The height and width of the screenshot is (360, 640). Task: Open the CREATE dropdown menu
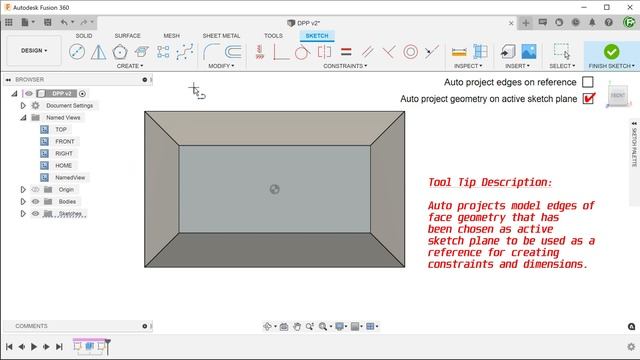(x=130, y=66)
